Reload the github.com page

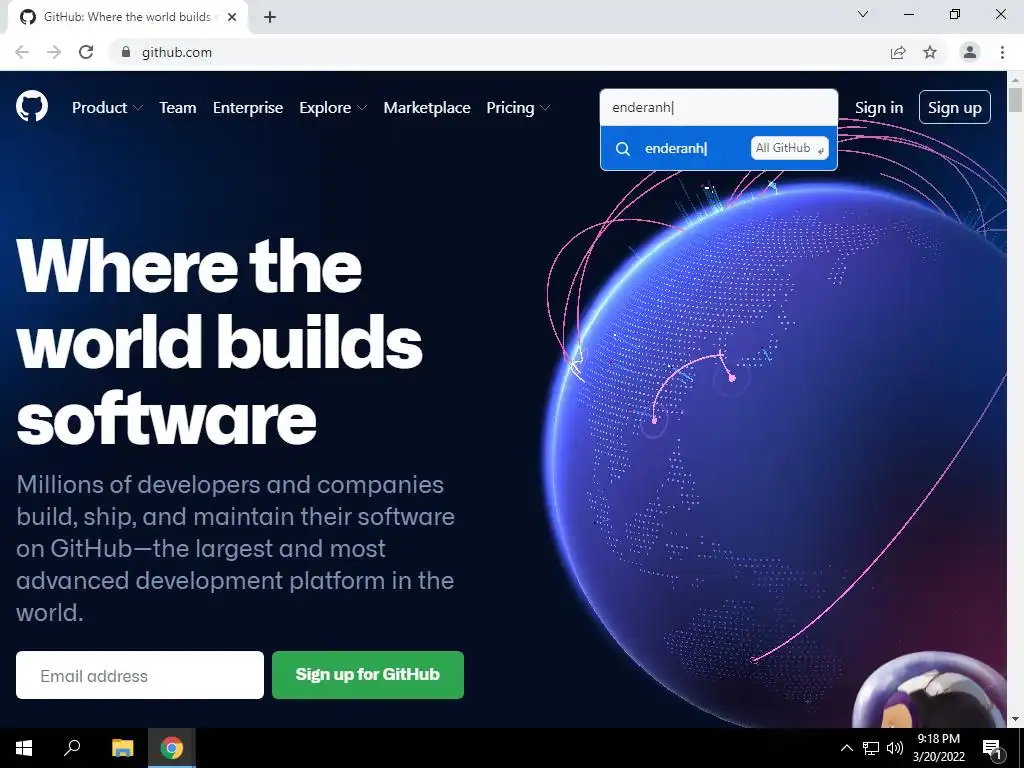[86, 52]
